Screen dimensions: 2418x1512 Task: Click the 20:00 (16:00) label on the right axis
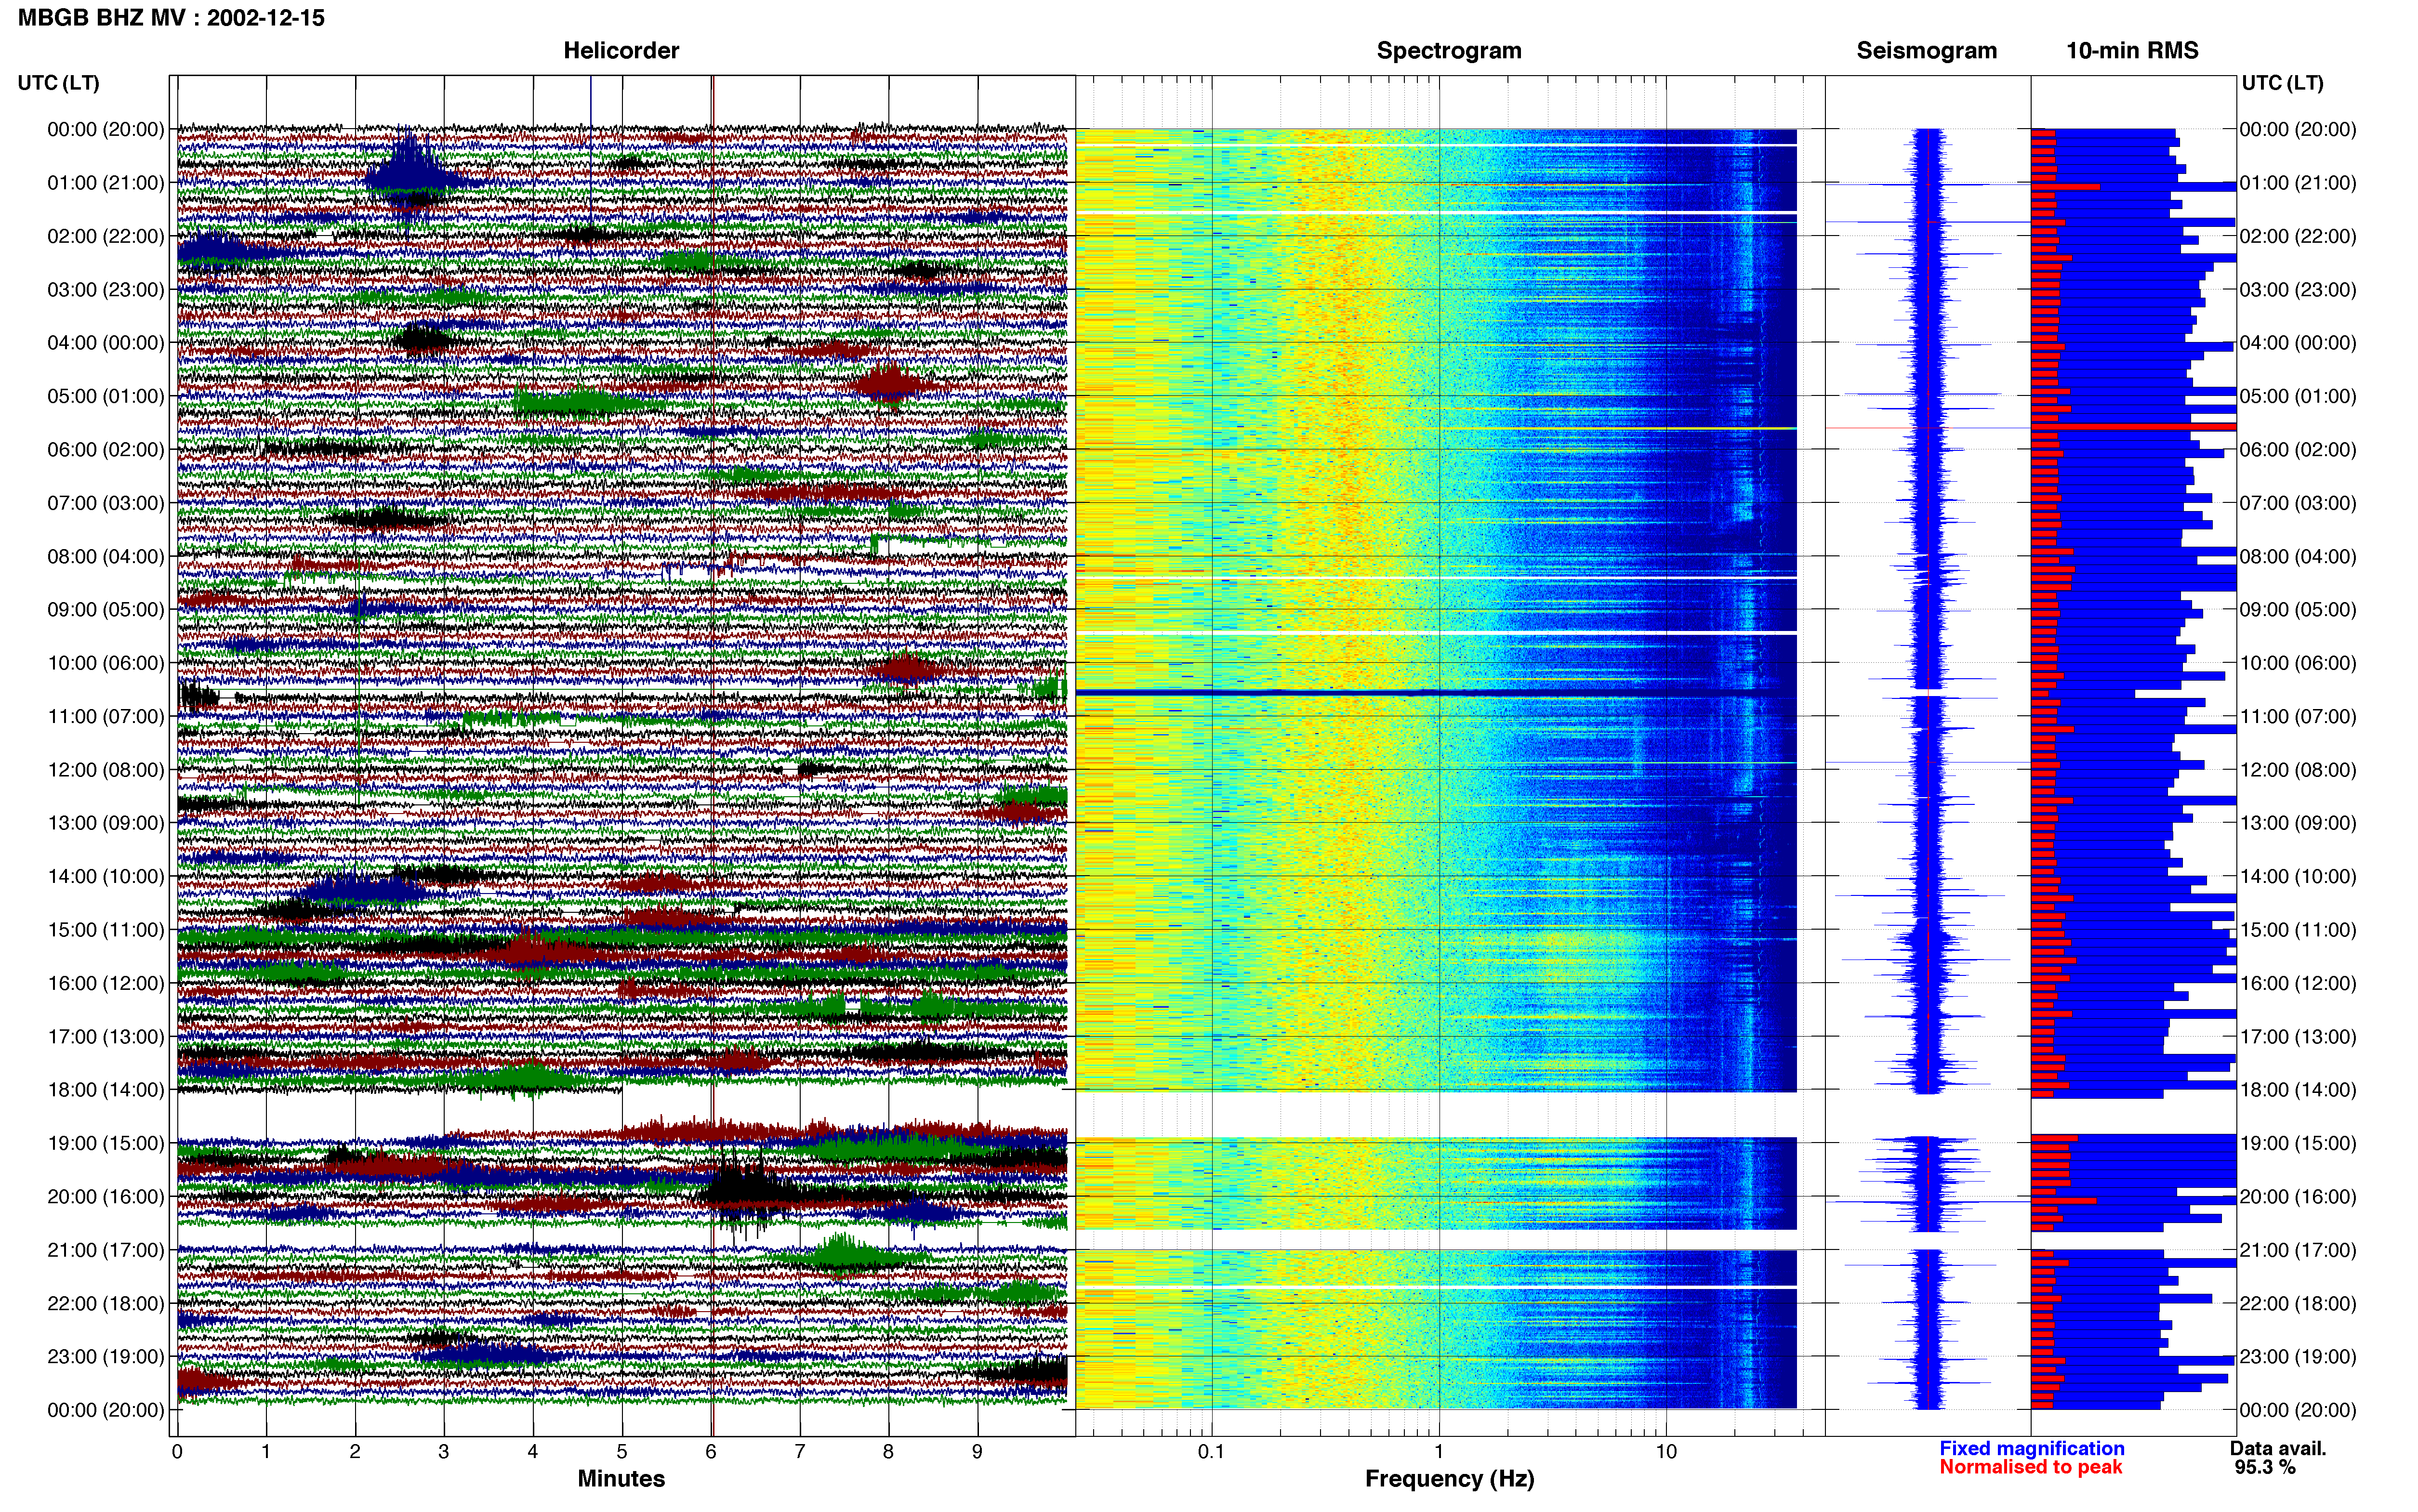point(2298,1197)
